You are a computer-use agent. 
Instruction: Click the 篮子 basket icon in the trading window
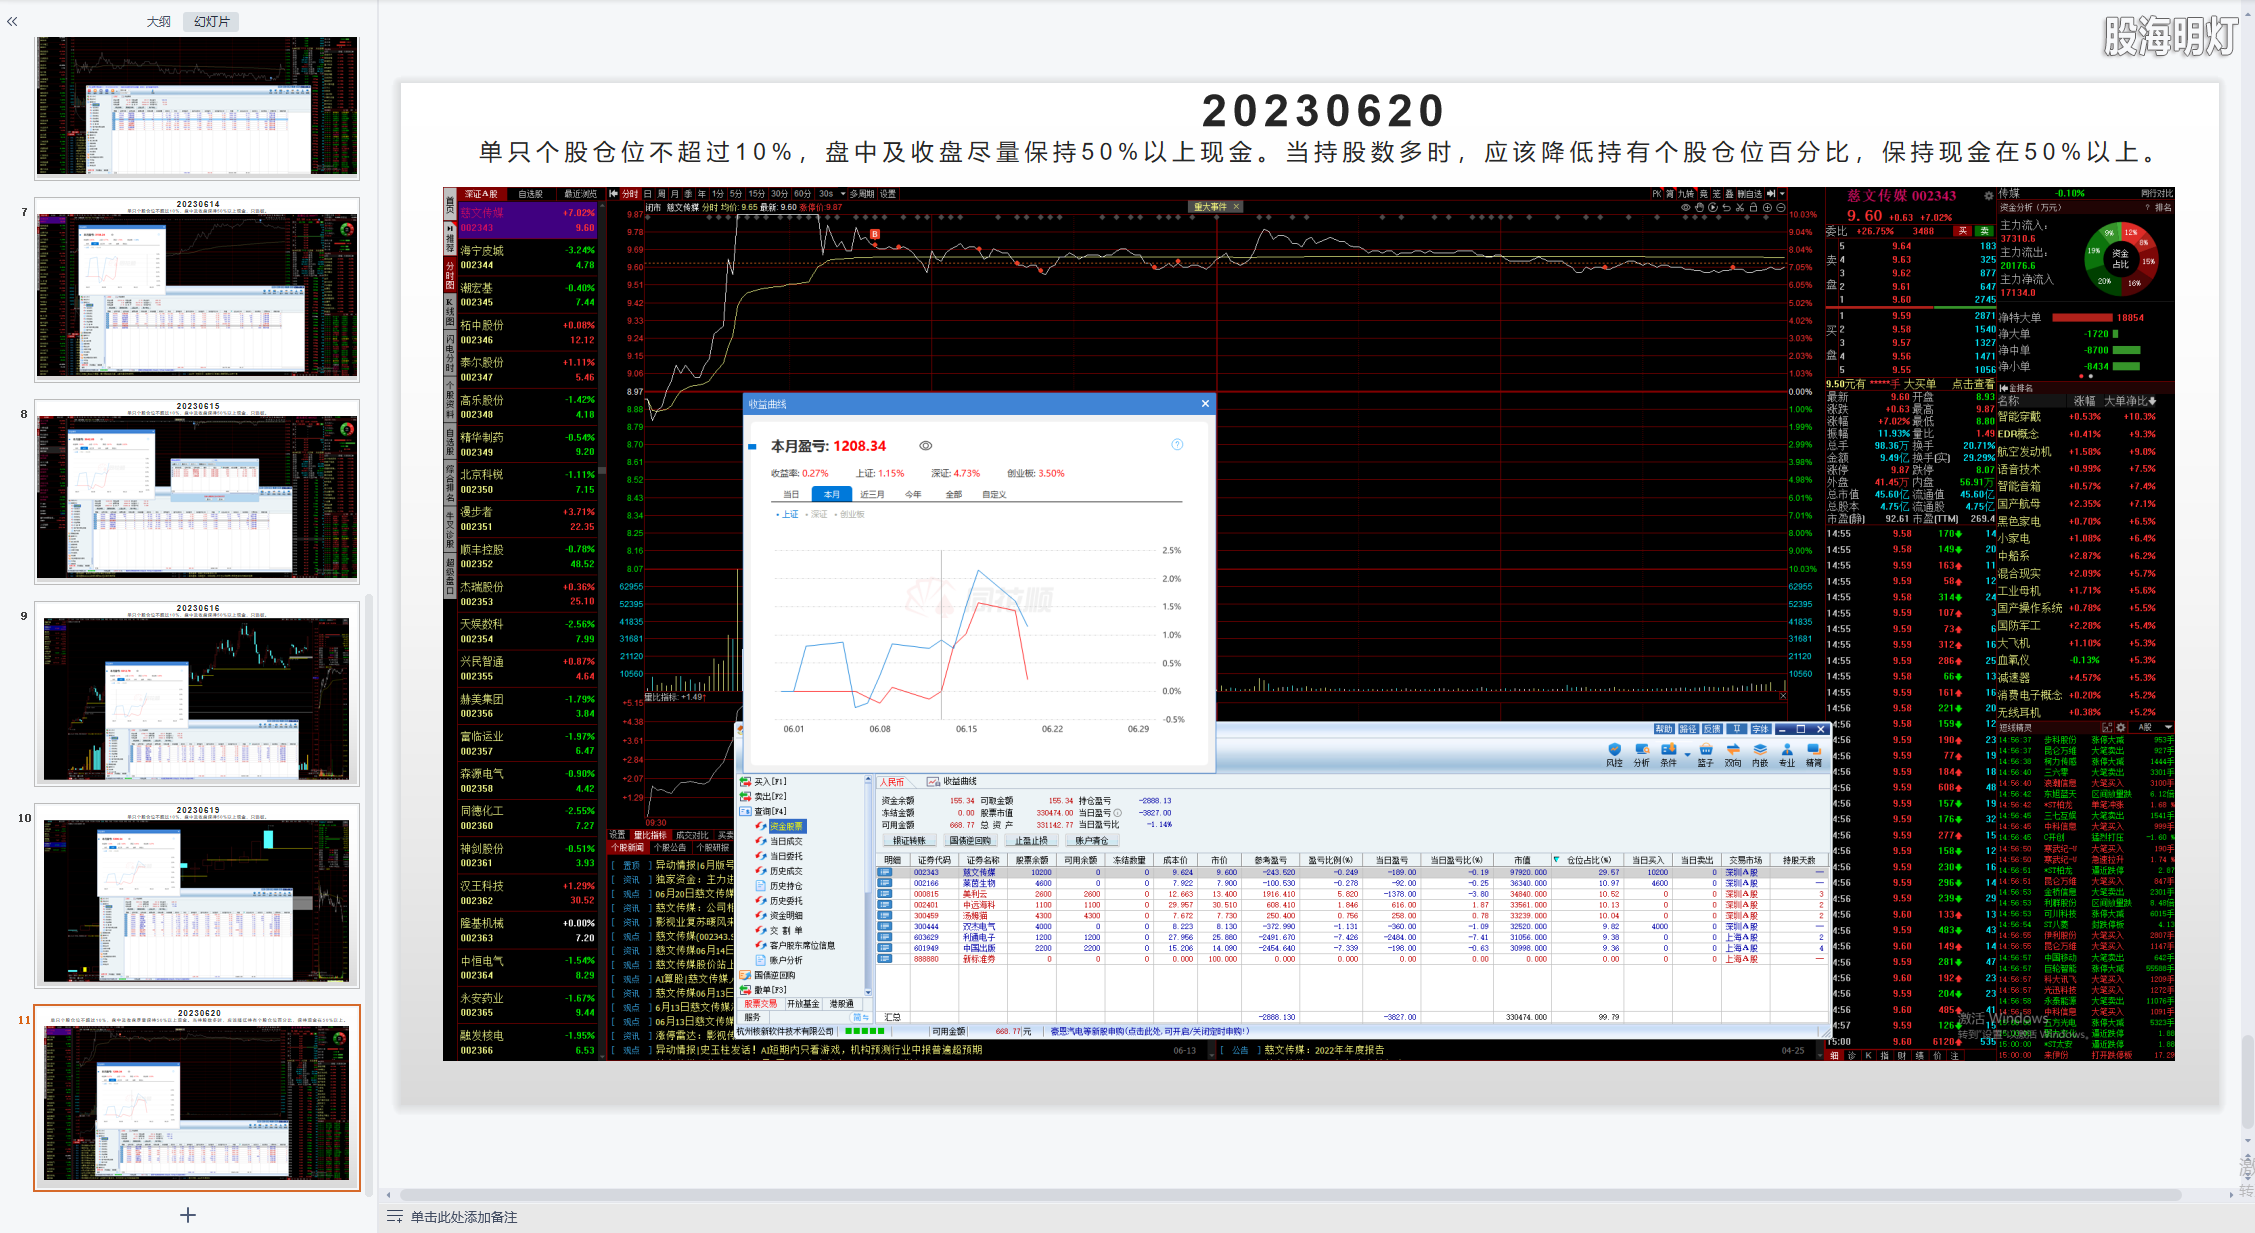[1705, 755]
